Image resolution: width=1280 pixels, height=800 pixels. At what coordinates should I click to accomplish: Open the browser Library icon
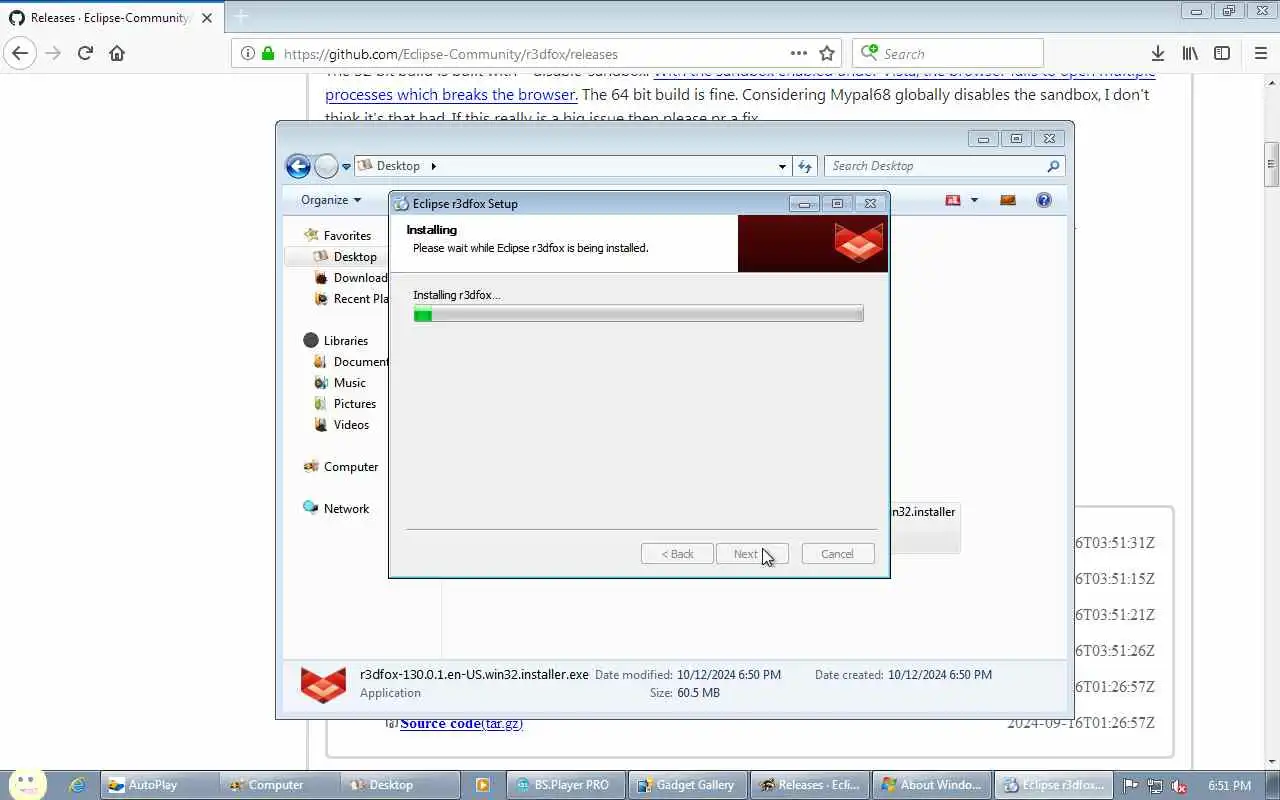click(x=1190, y=53)
